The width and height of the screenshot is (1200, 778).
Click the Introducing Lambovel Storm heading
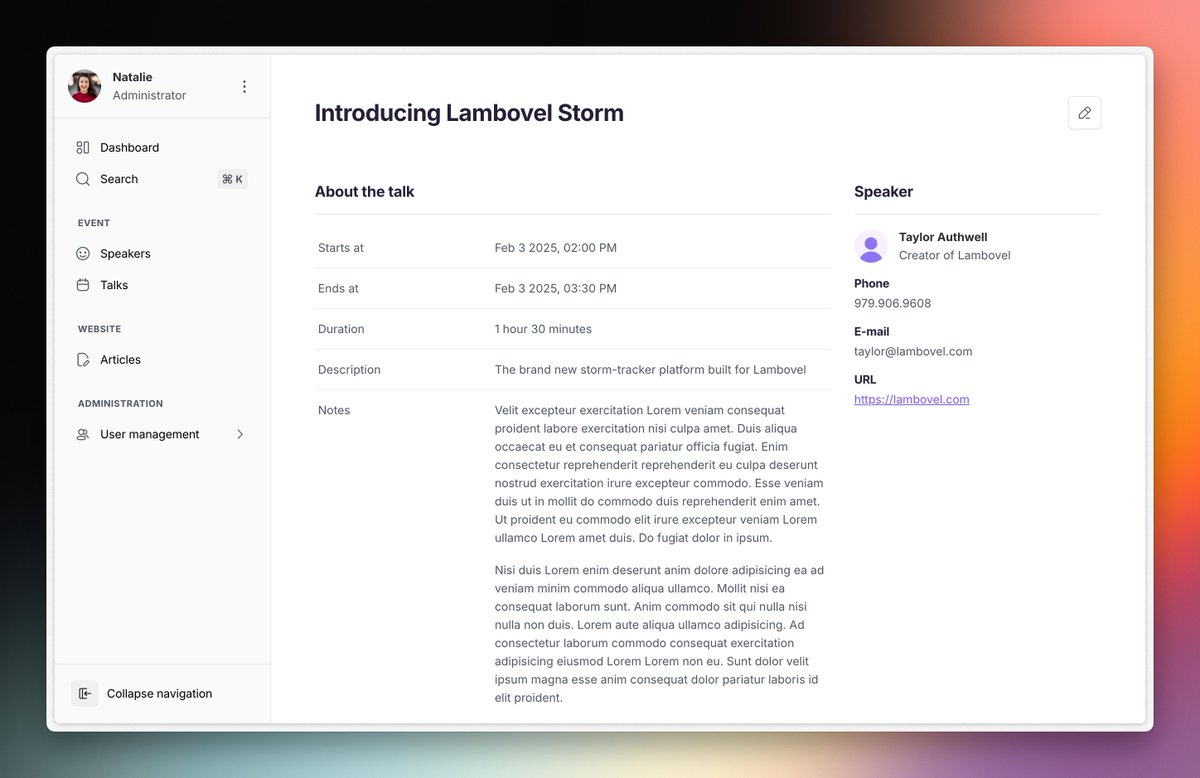coord(469,113)
